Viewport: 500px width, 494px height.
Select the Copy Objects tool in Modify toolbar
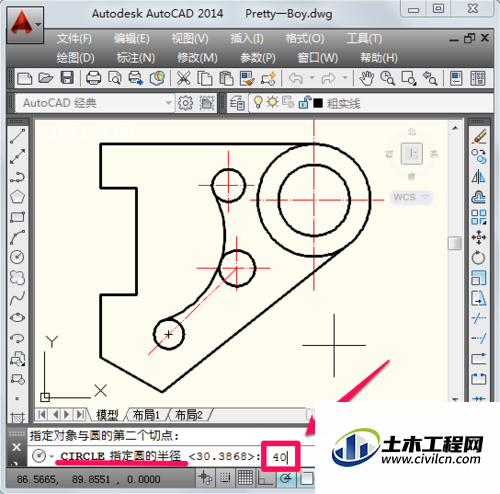coord(479,156)
